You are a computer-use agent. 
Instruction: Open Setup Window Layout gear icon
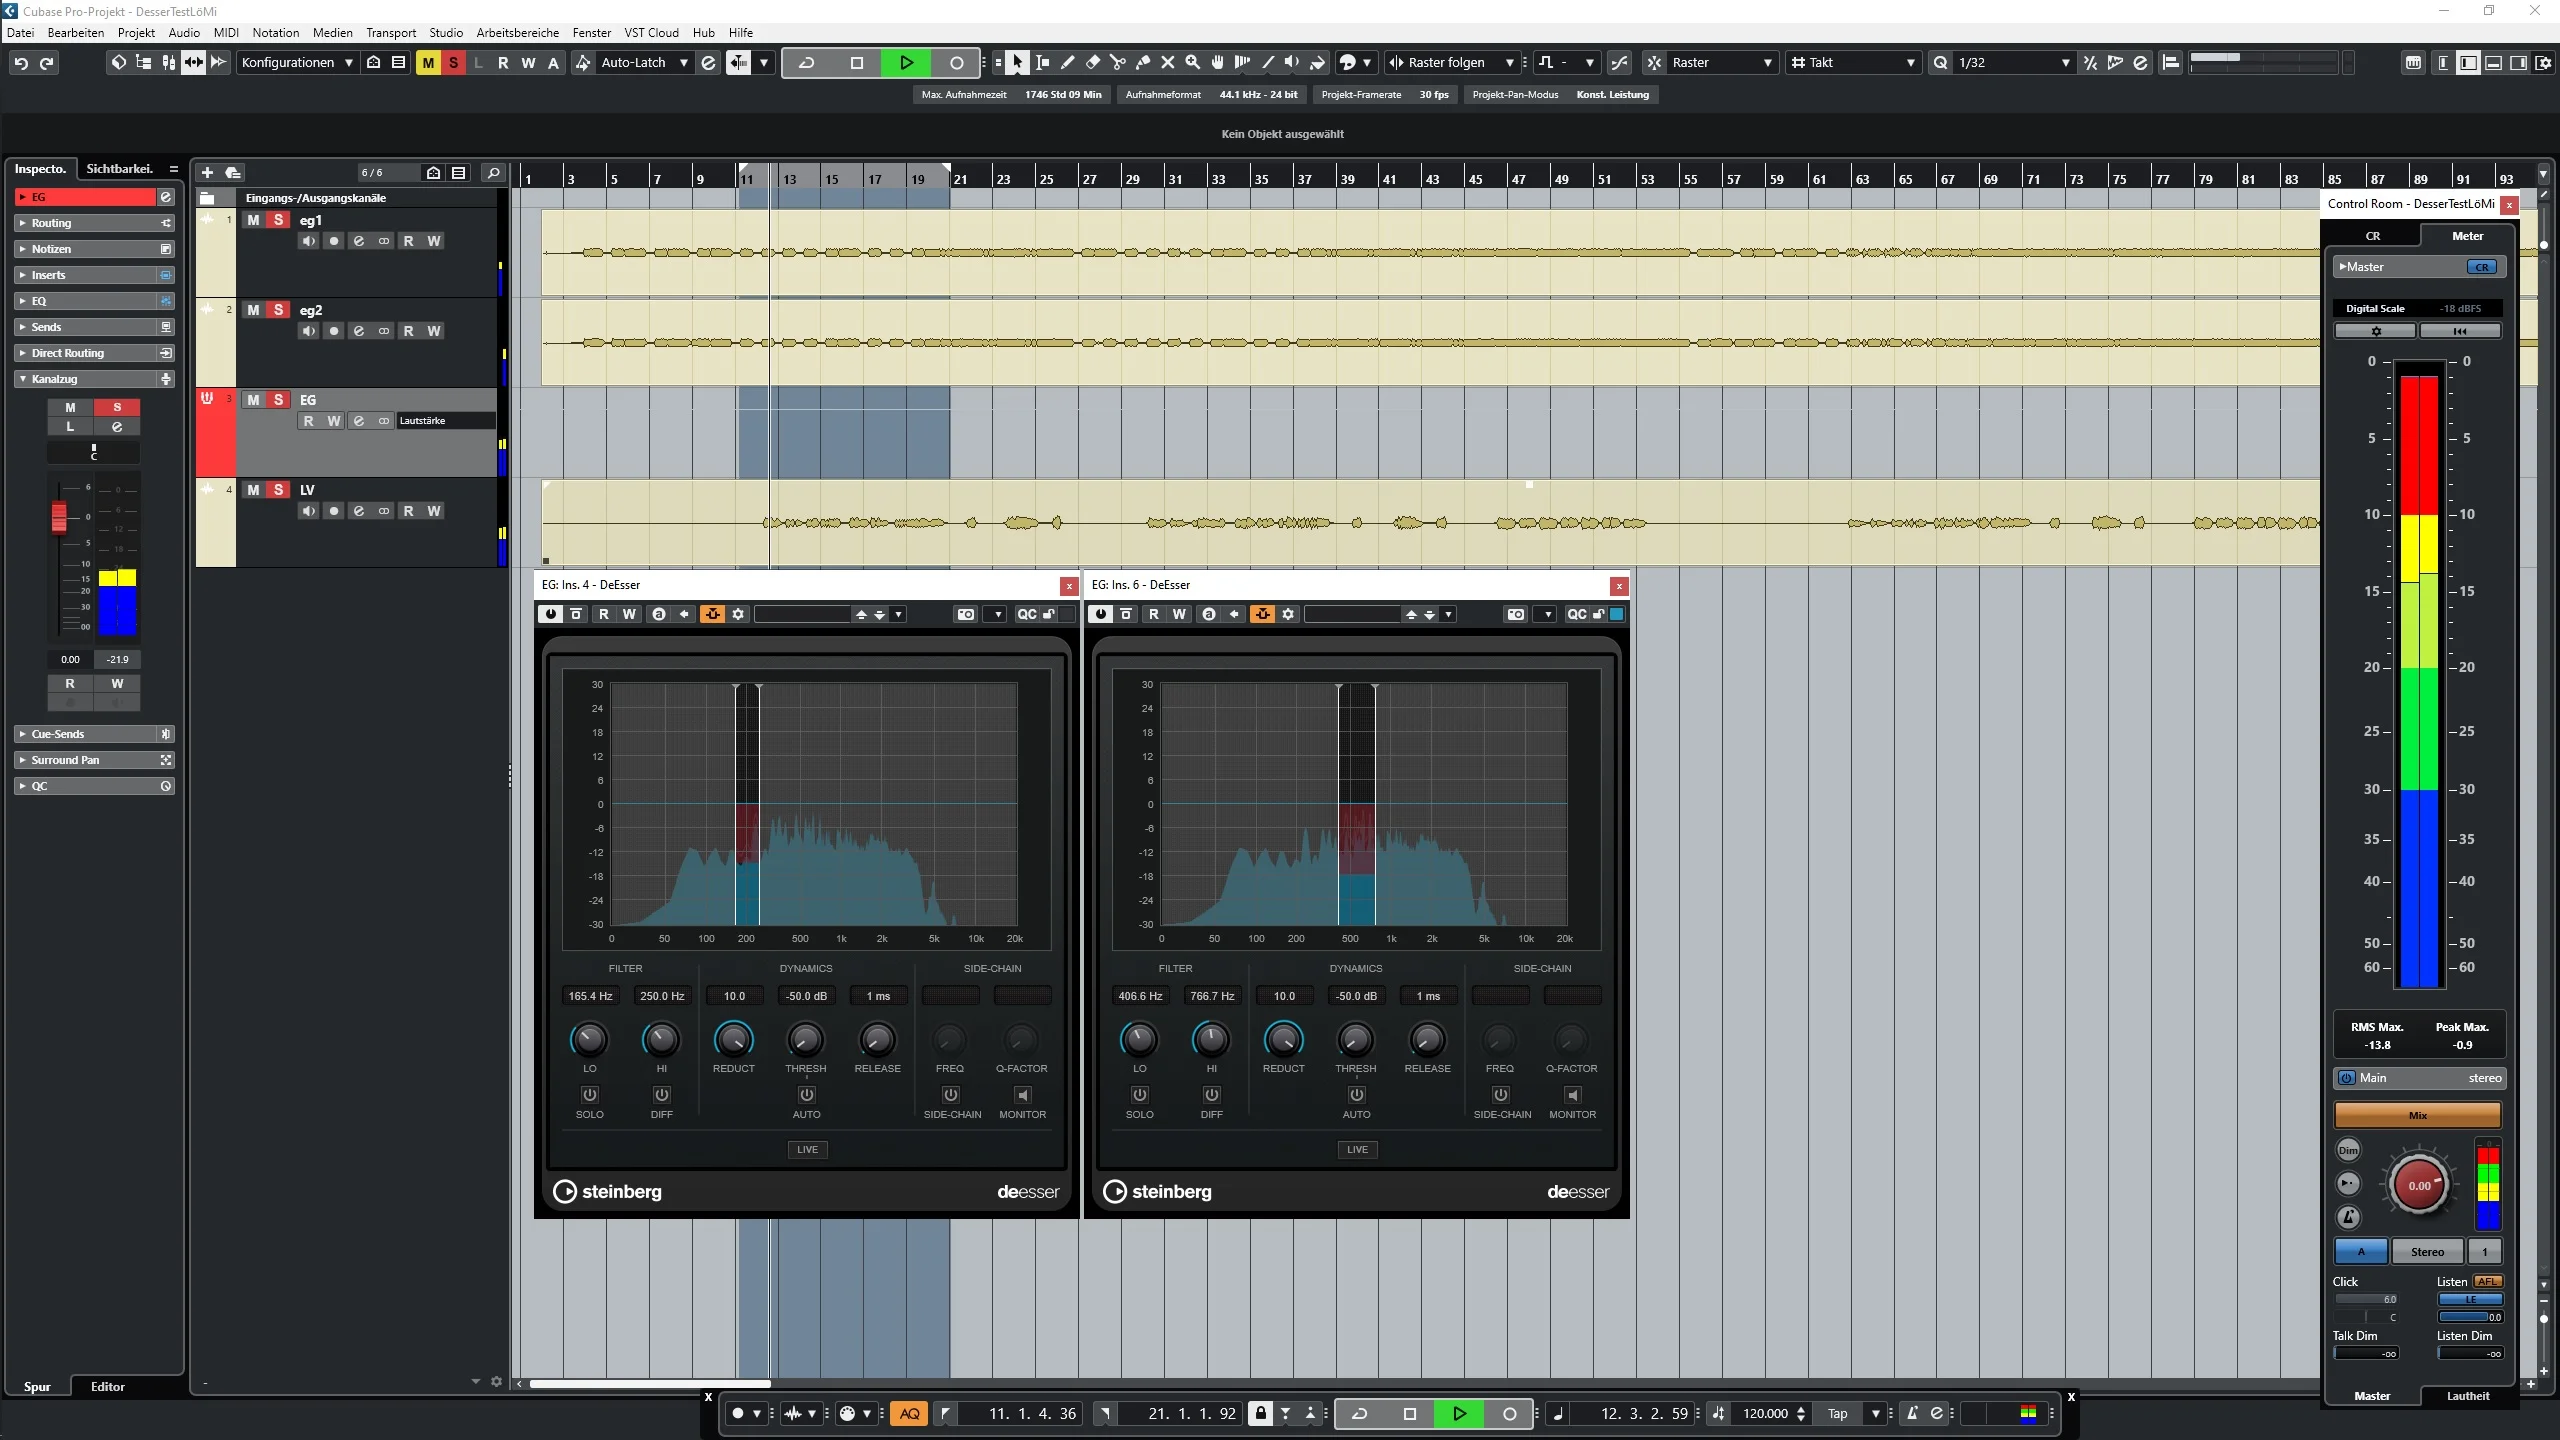[x=2544, y=63]
